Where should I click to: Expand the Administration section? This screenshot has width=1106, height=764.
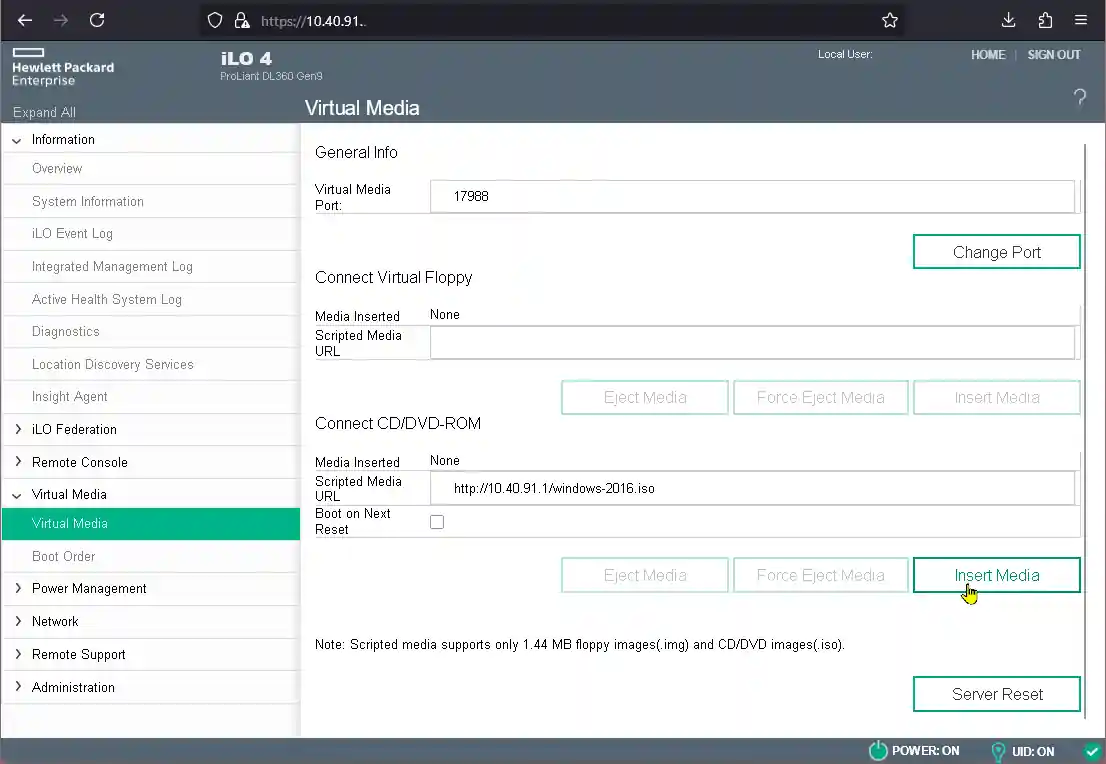(18, 686)
